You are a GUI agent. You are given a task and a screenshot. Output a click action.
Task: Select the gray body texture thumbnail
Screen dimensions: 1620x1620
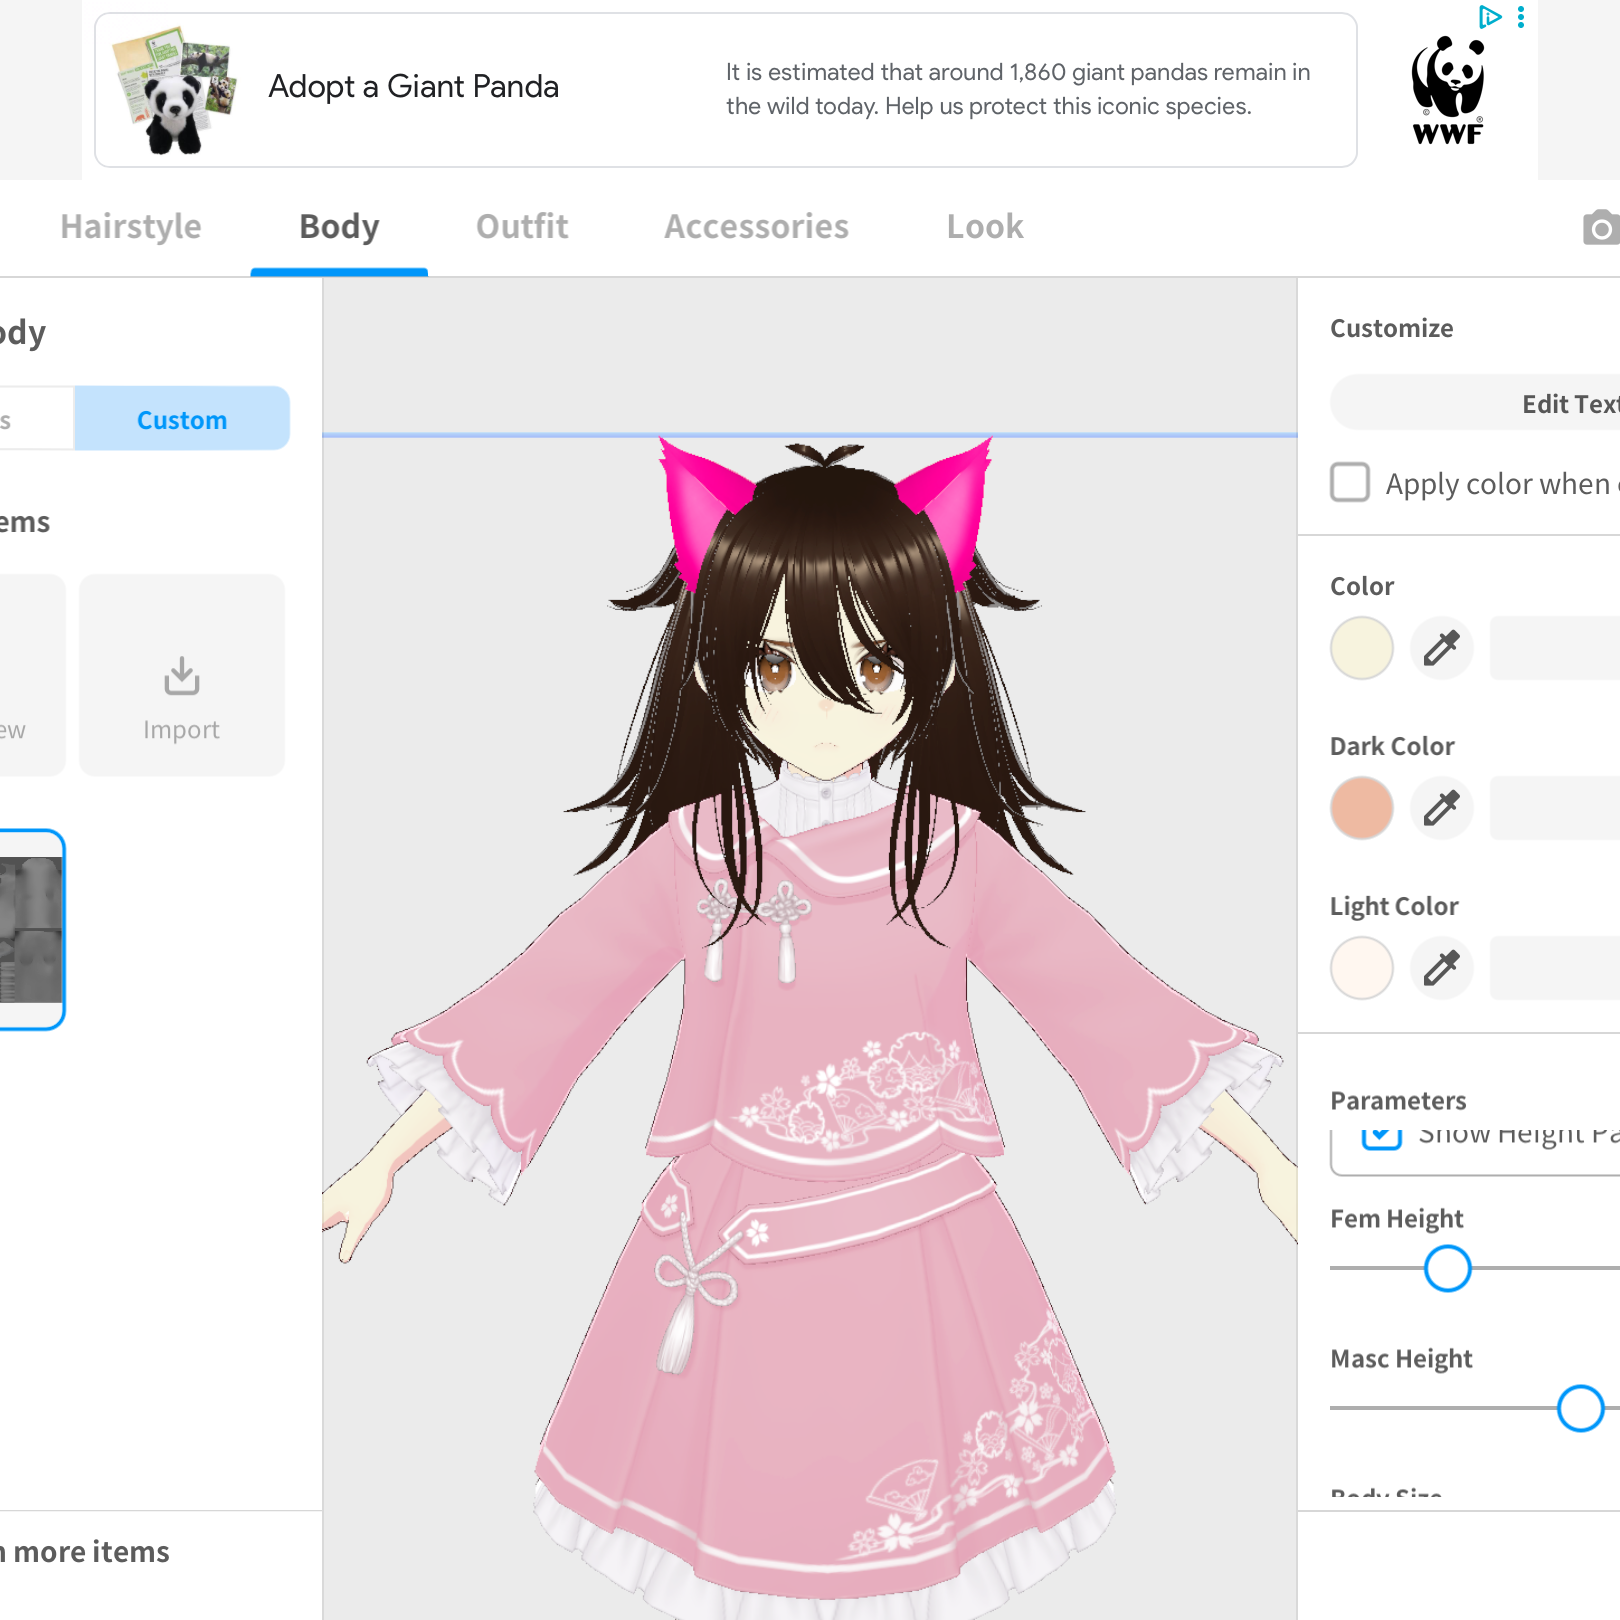pos(32,929)
